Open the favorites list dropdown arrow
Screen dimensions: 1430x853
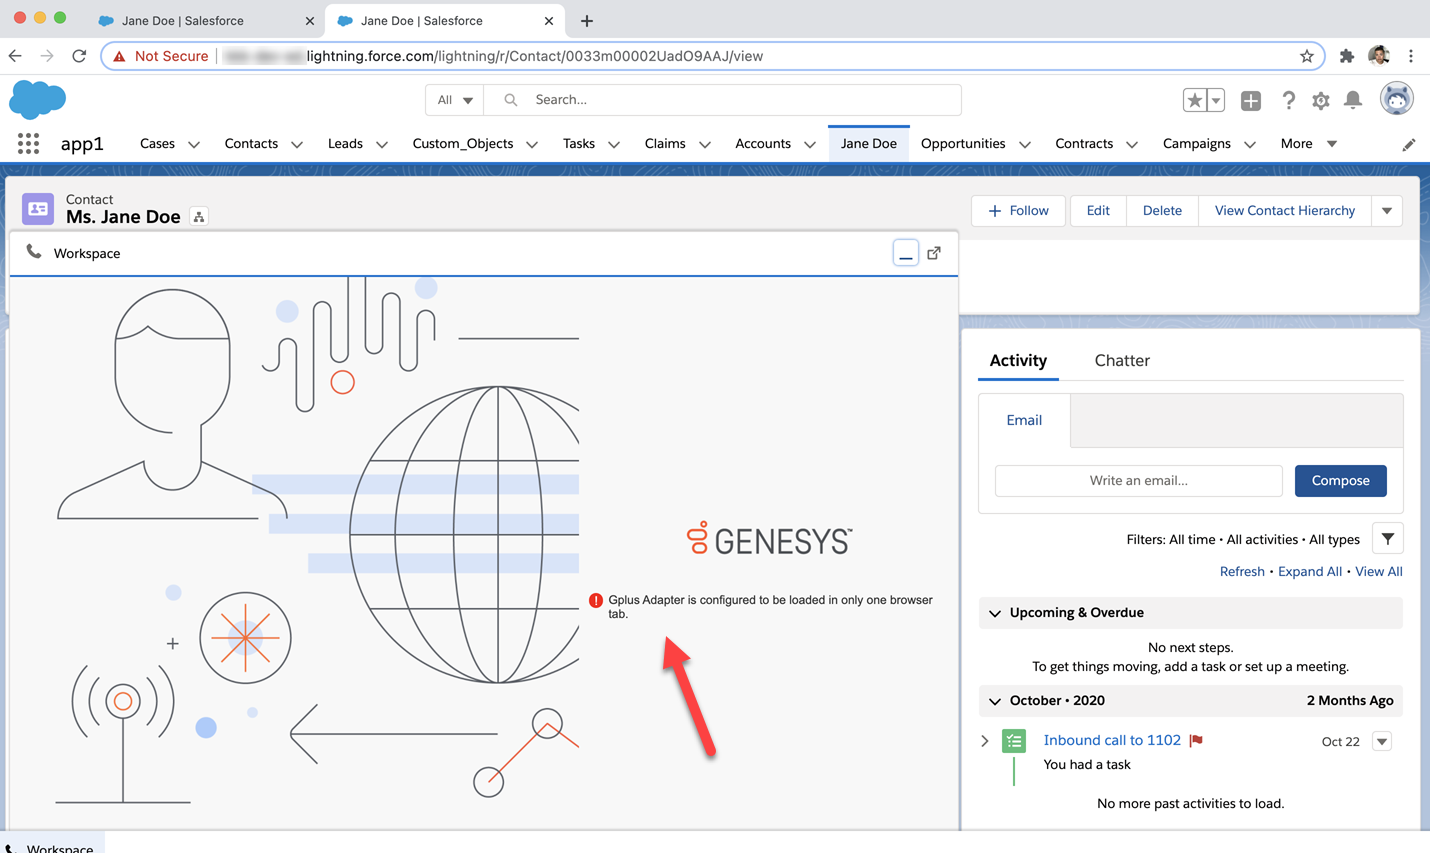pos(1216,100)
